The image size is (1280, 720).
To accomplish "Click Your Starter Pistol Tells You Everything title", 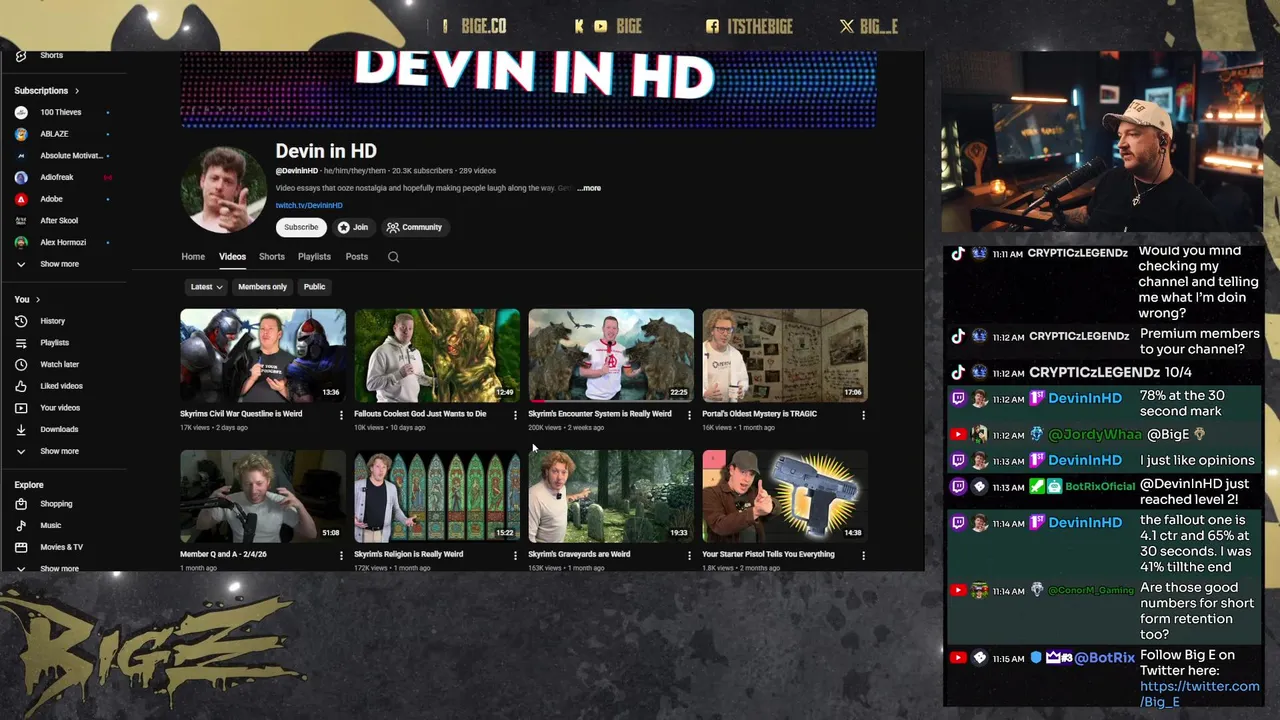I will point(768,554).
